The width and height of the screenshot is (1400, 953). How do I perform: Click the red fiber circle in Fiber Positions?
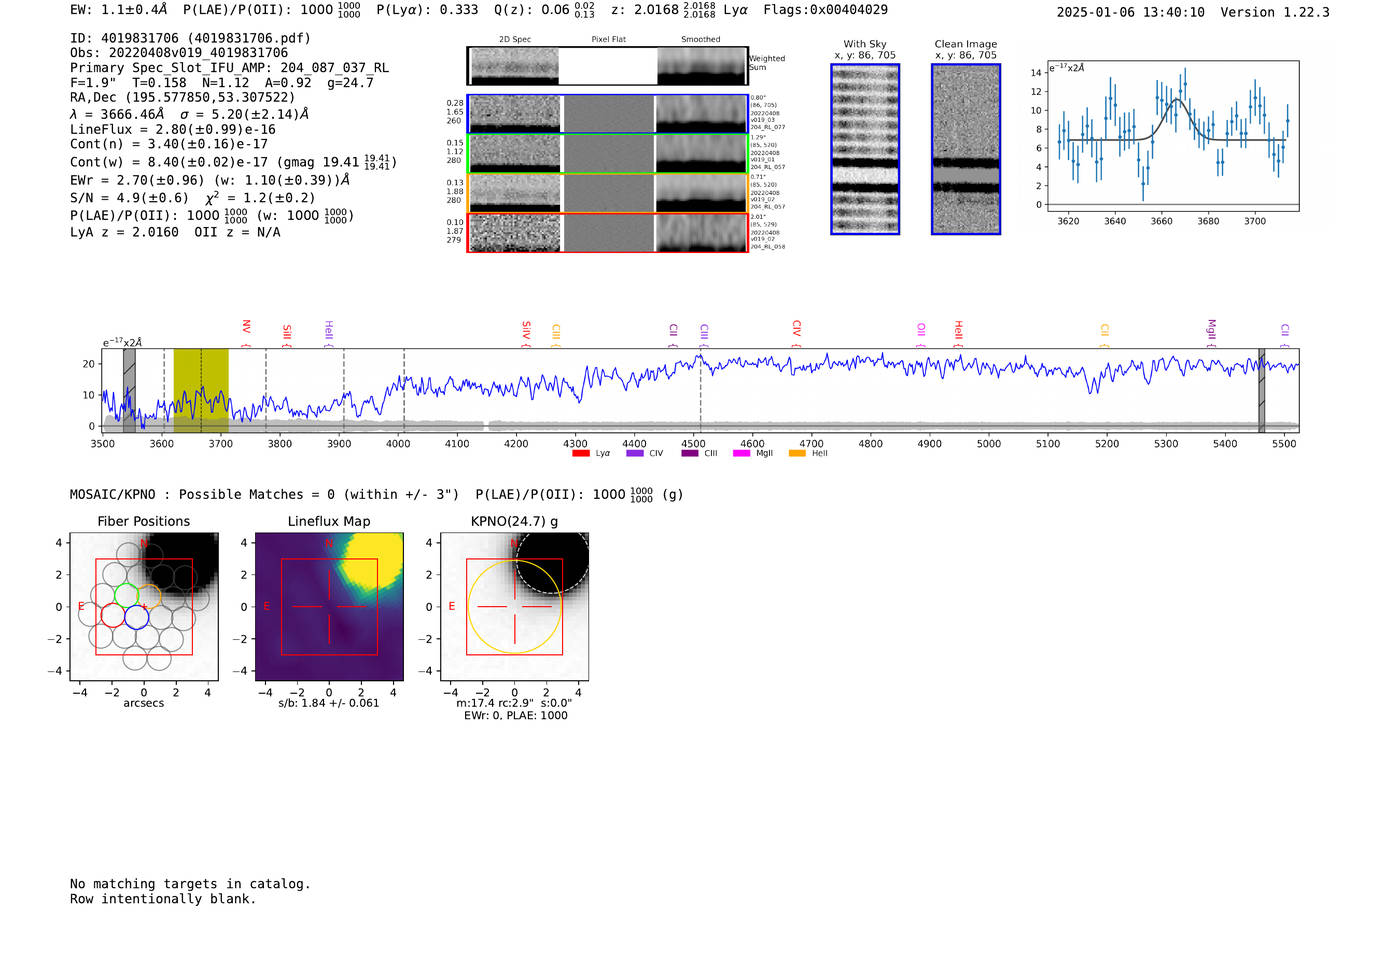click(x=112, y=614)
